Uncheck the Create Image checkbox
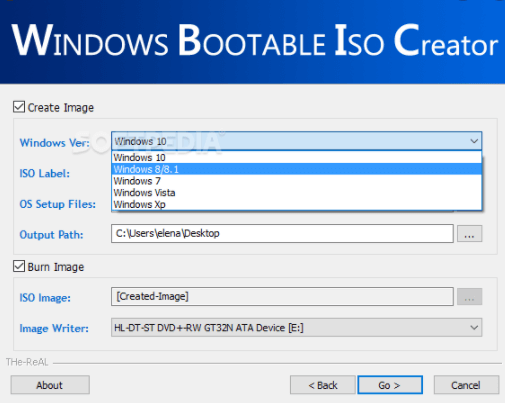 tap(19, 107)
